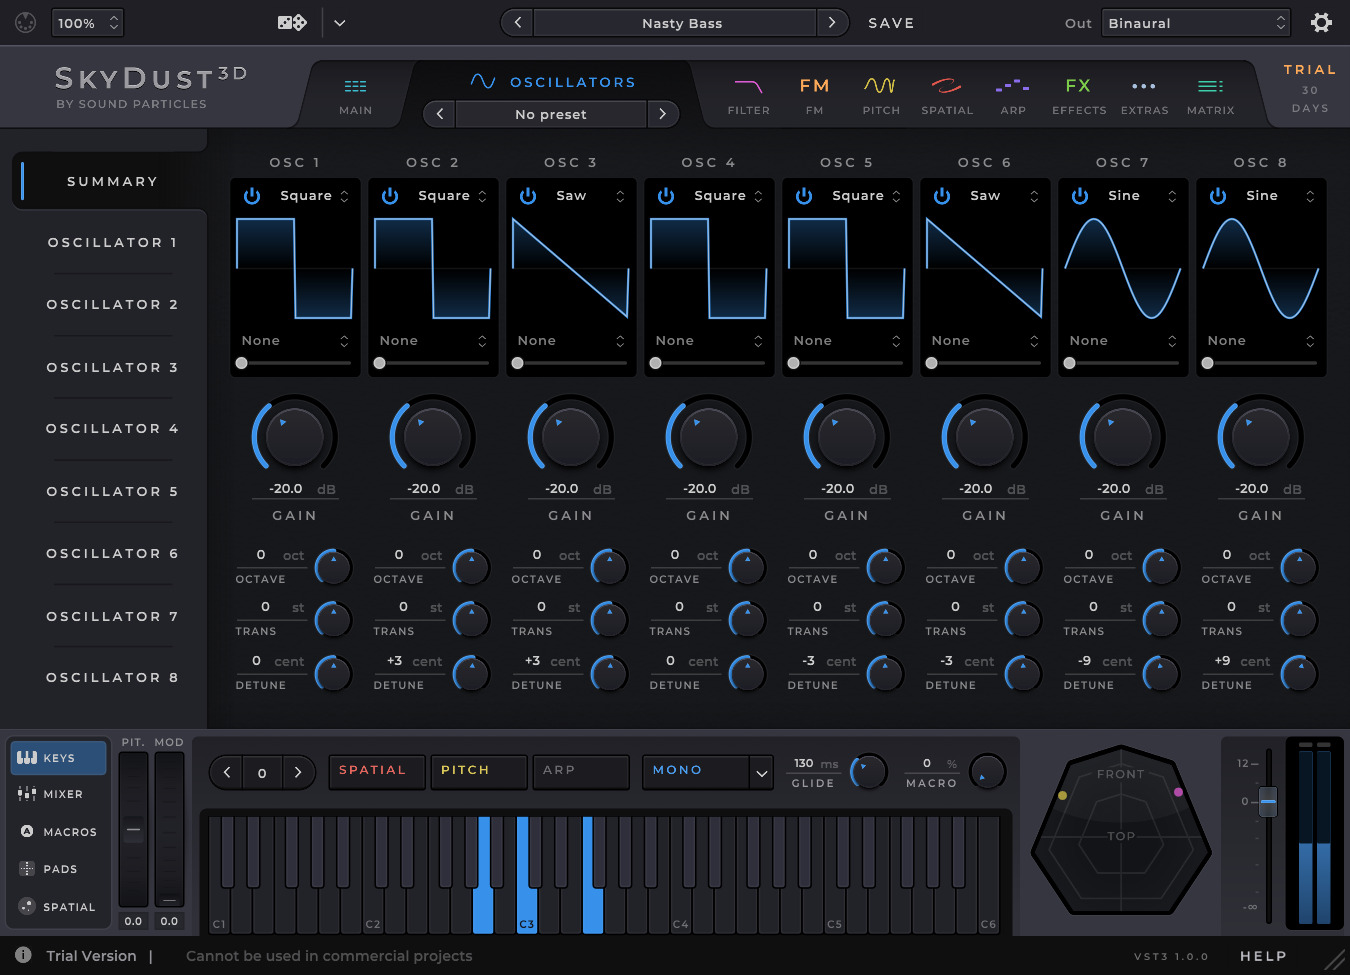Click the MIDI connector icon
1350x975 pixels.
point(26,22)
